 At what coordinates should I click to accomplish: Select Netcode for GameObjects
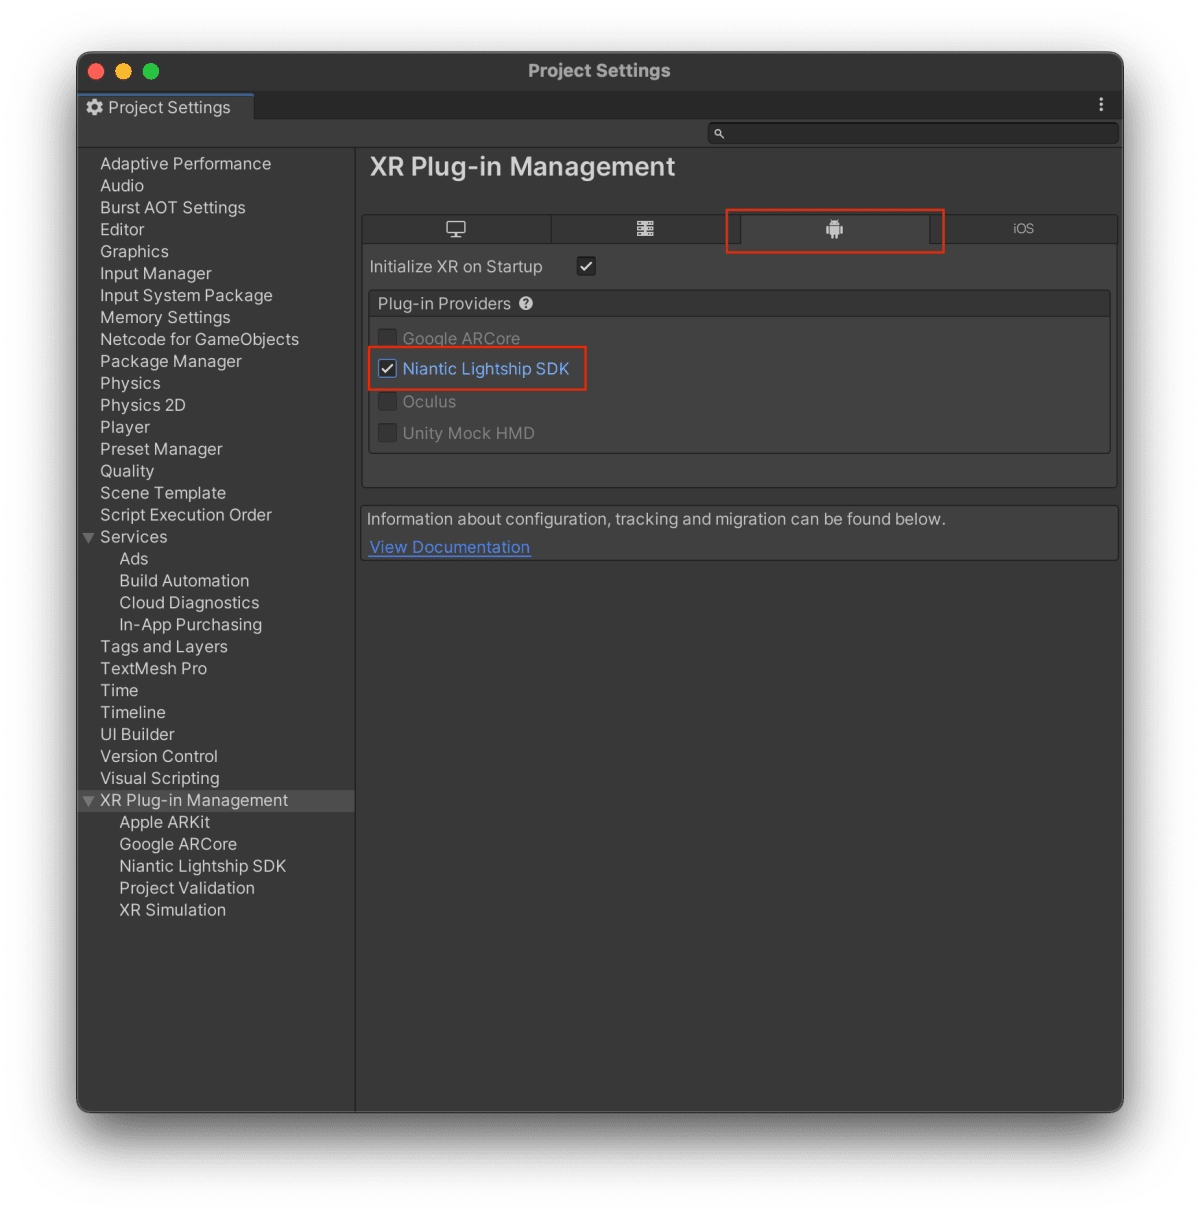pos(199,340)
